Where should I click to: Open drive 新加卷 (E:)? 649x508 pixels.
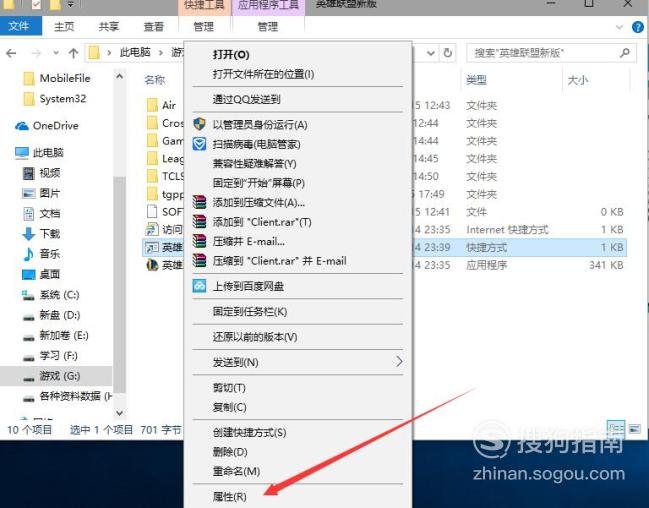tap(55, 335)
